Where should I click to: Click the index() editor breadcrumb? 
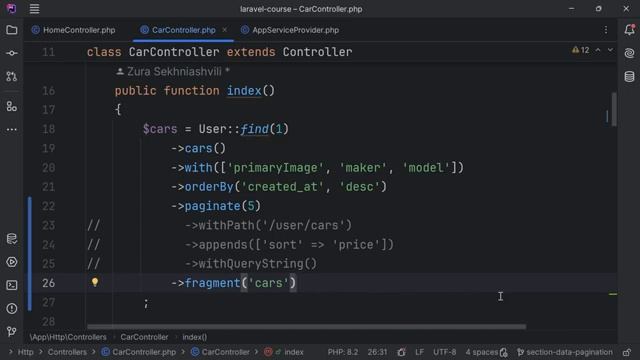(195, 337)
